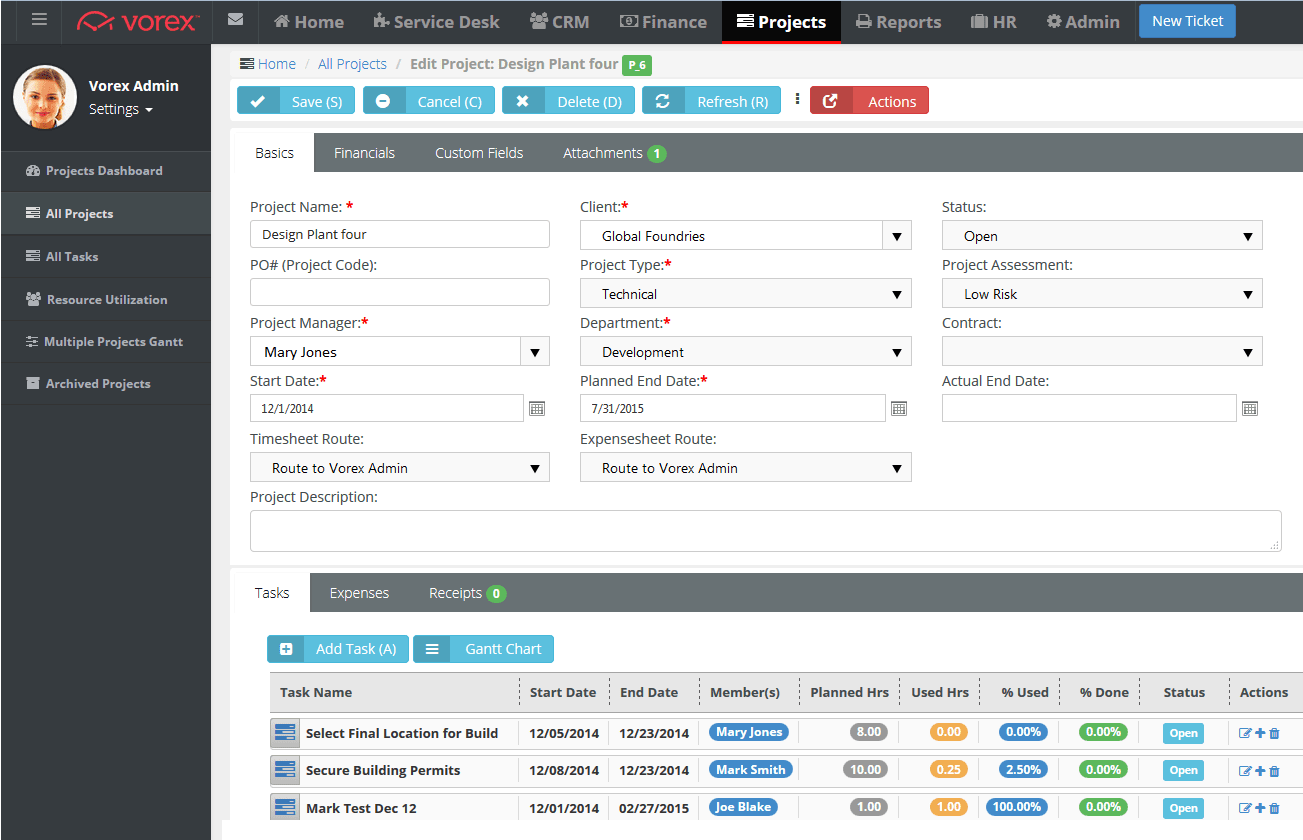Click edit icon for Select Final Location task

coord(1245,733)
